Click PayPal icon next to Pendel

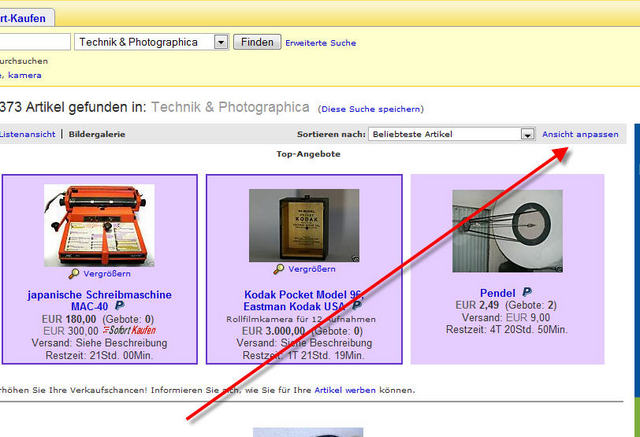coord(527,292)
